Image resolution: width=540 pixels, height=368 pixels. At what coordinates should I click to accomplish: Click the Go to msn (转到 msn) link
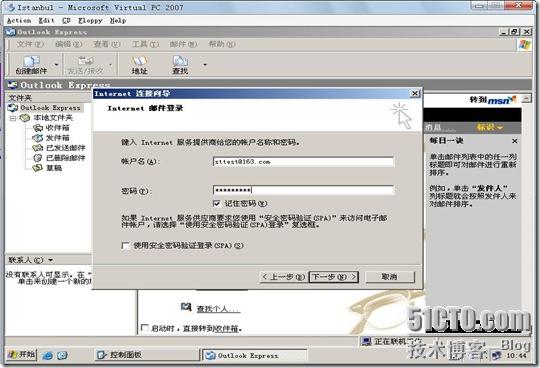tap(493, 100)
